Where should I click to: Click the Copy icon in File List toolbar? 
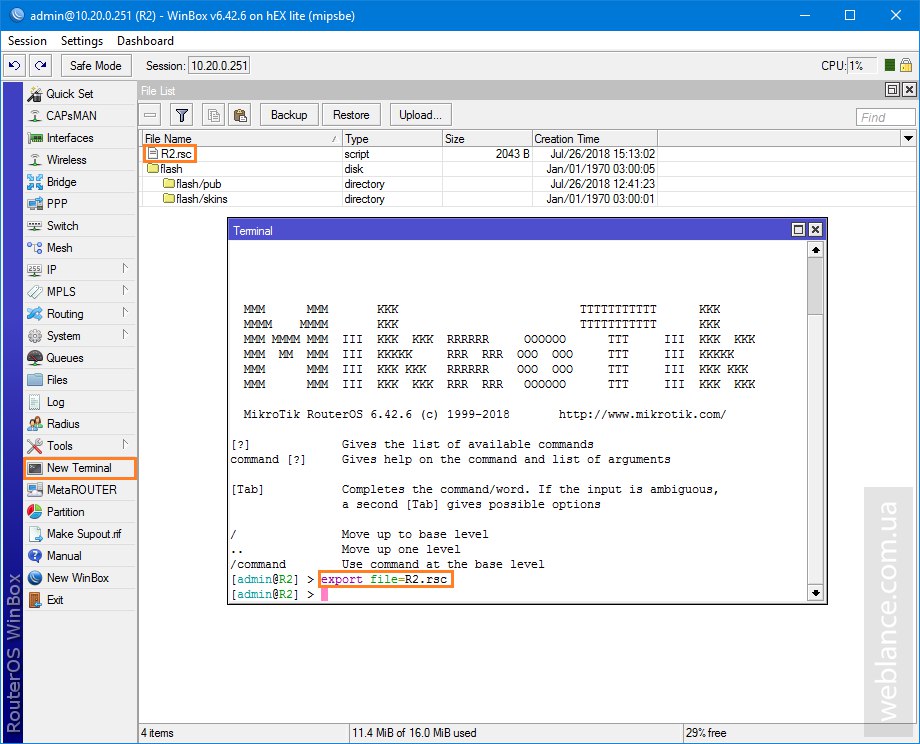tap(214, 115)
